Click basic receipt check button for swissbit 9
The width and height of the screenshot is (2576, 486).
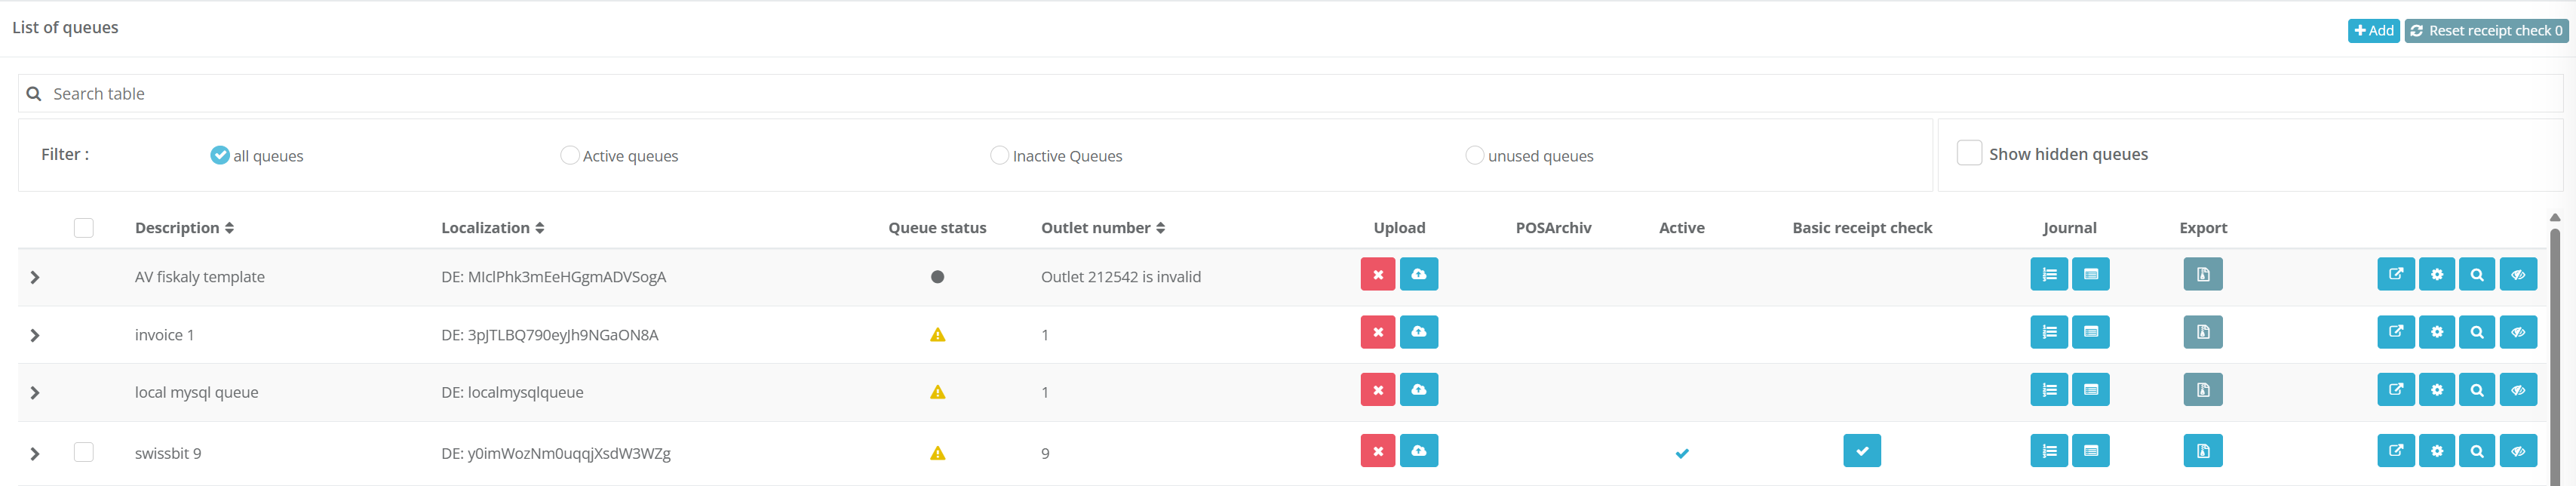[1861, 451]
